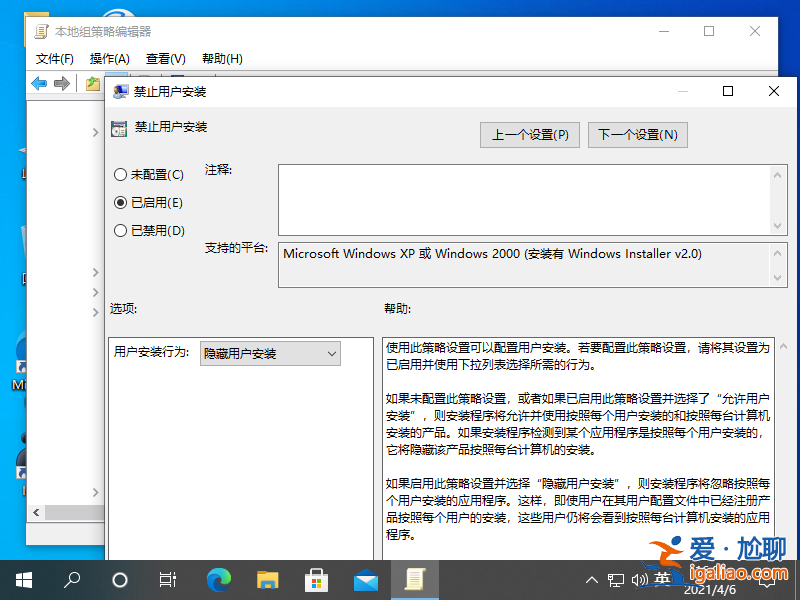Open File Explorer from the taskbar

point(267,580)
